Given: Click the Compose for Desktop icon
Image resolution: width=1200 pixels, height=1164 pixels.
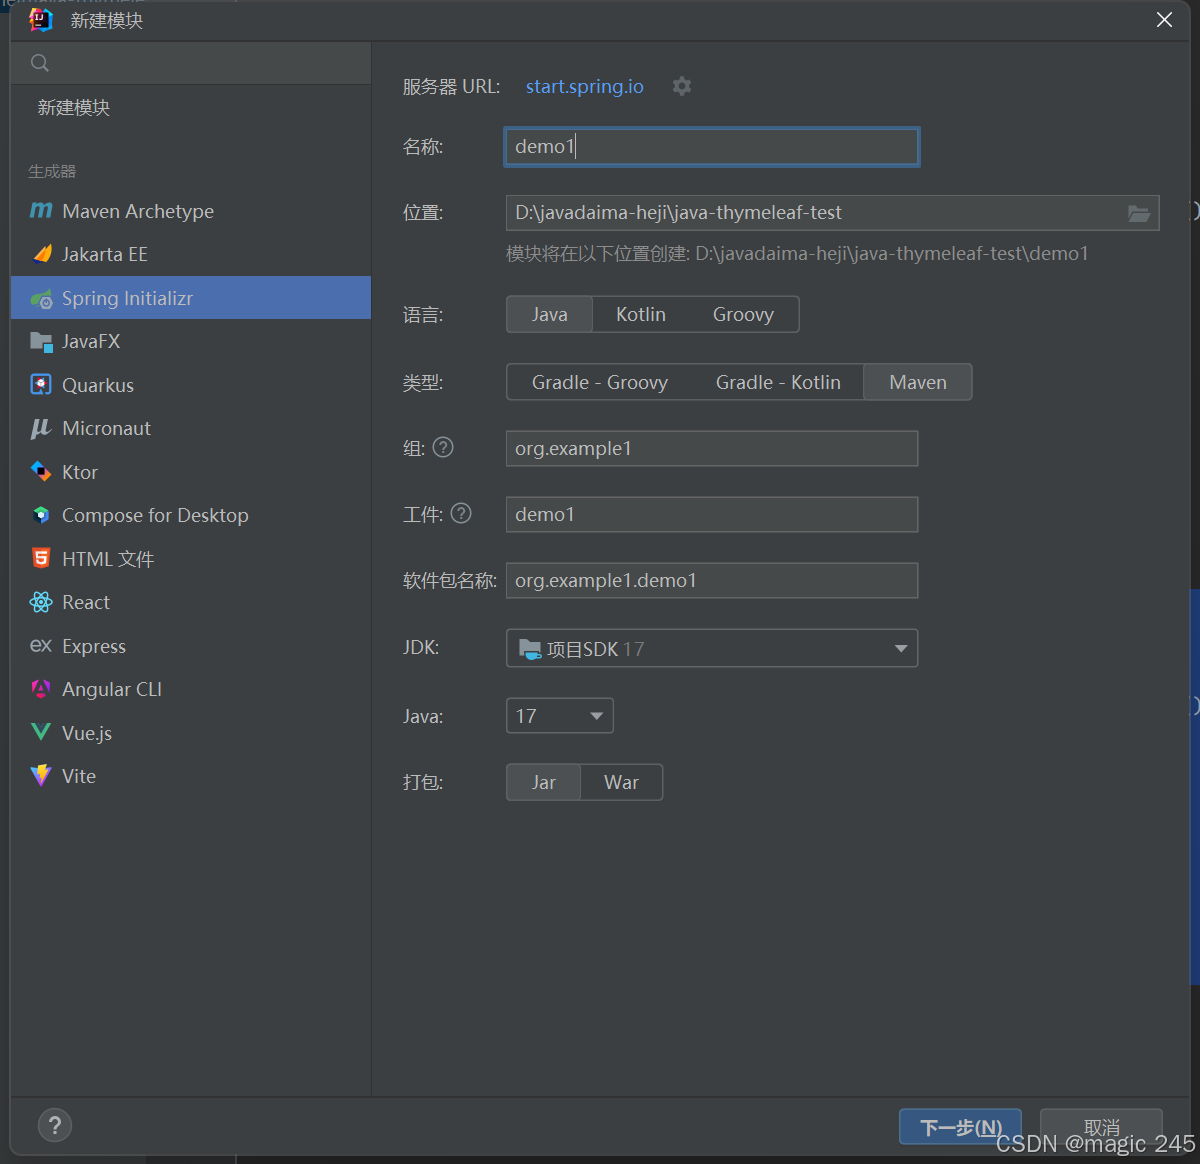Looking at the screenshot, I should [x=41, y=515].
